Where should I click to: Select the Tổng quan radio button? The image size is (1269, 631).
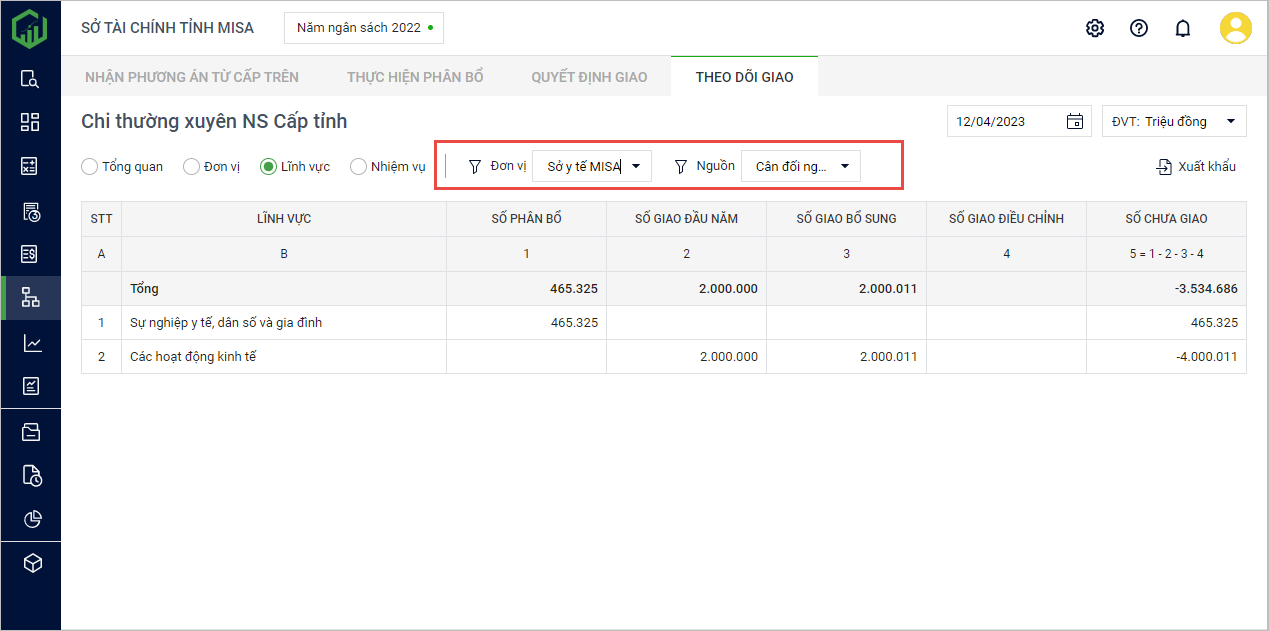(x=90, y=167)
